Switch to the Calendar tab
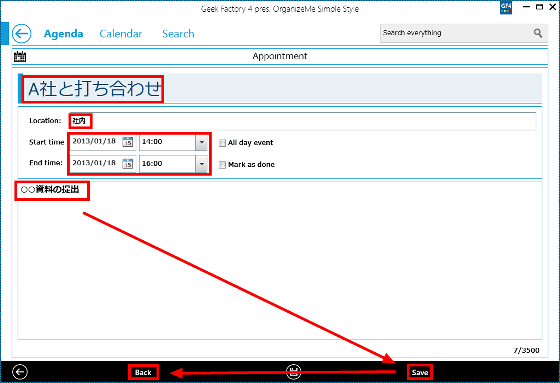Screen dimensions: 560x383 coord(121,34)
